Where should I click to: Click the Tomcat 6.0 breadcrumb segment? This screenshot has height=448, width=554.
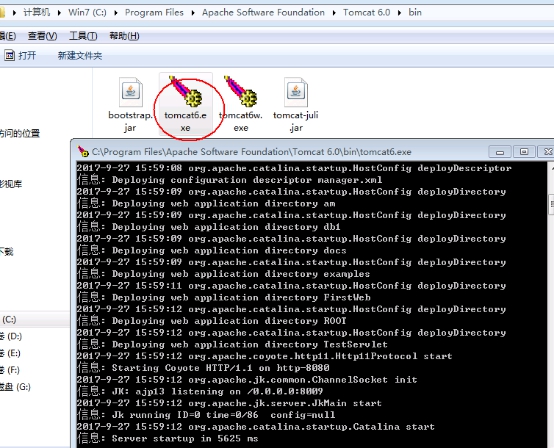[x=366, y=12]
